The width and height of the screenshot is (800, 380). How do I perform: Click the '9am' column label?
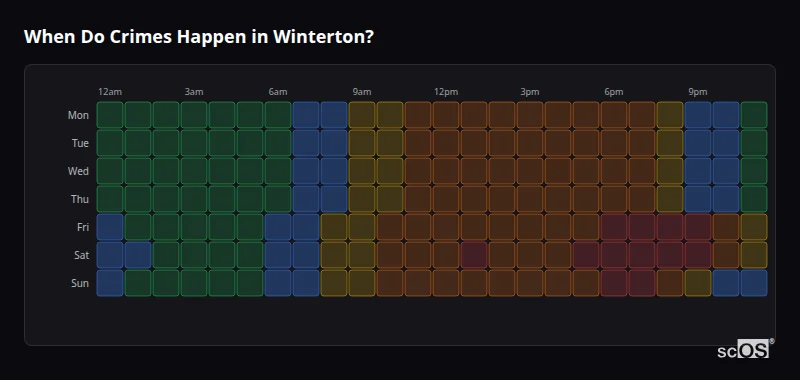(x=362, y=92)
